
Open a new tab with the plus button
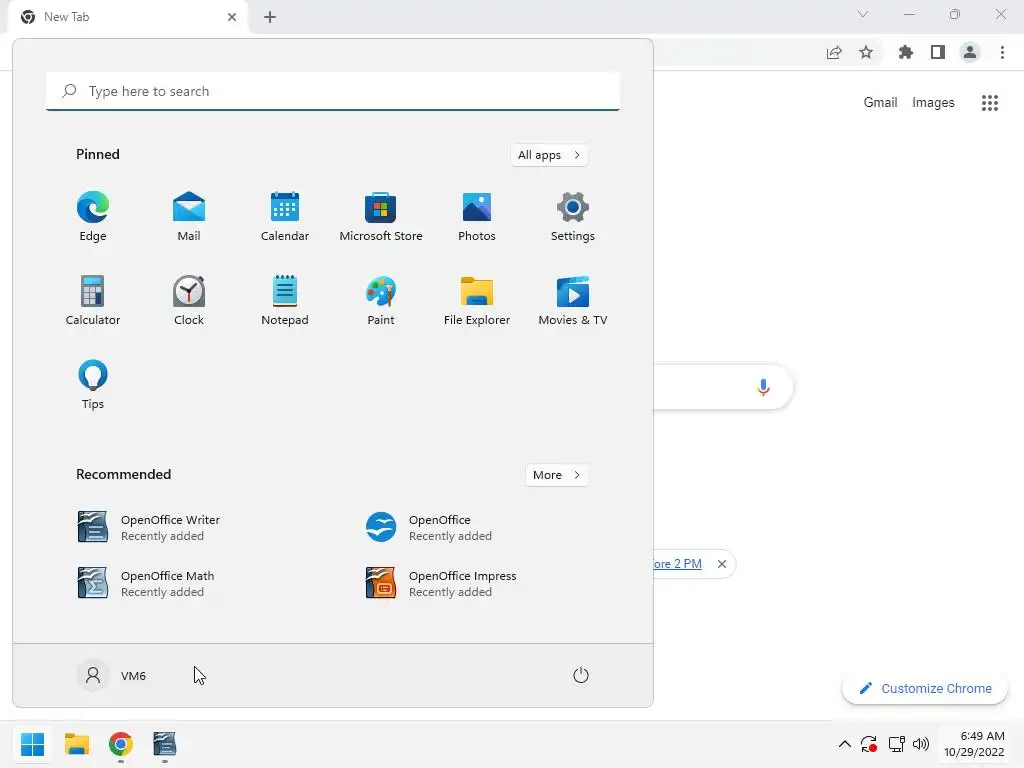coord(270,17)
